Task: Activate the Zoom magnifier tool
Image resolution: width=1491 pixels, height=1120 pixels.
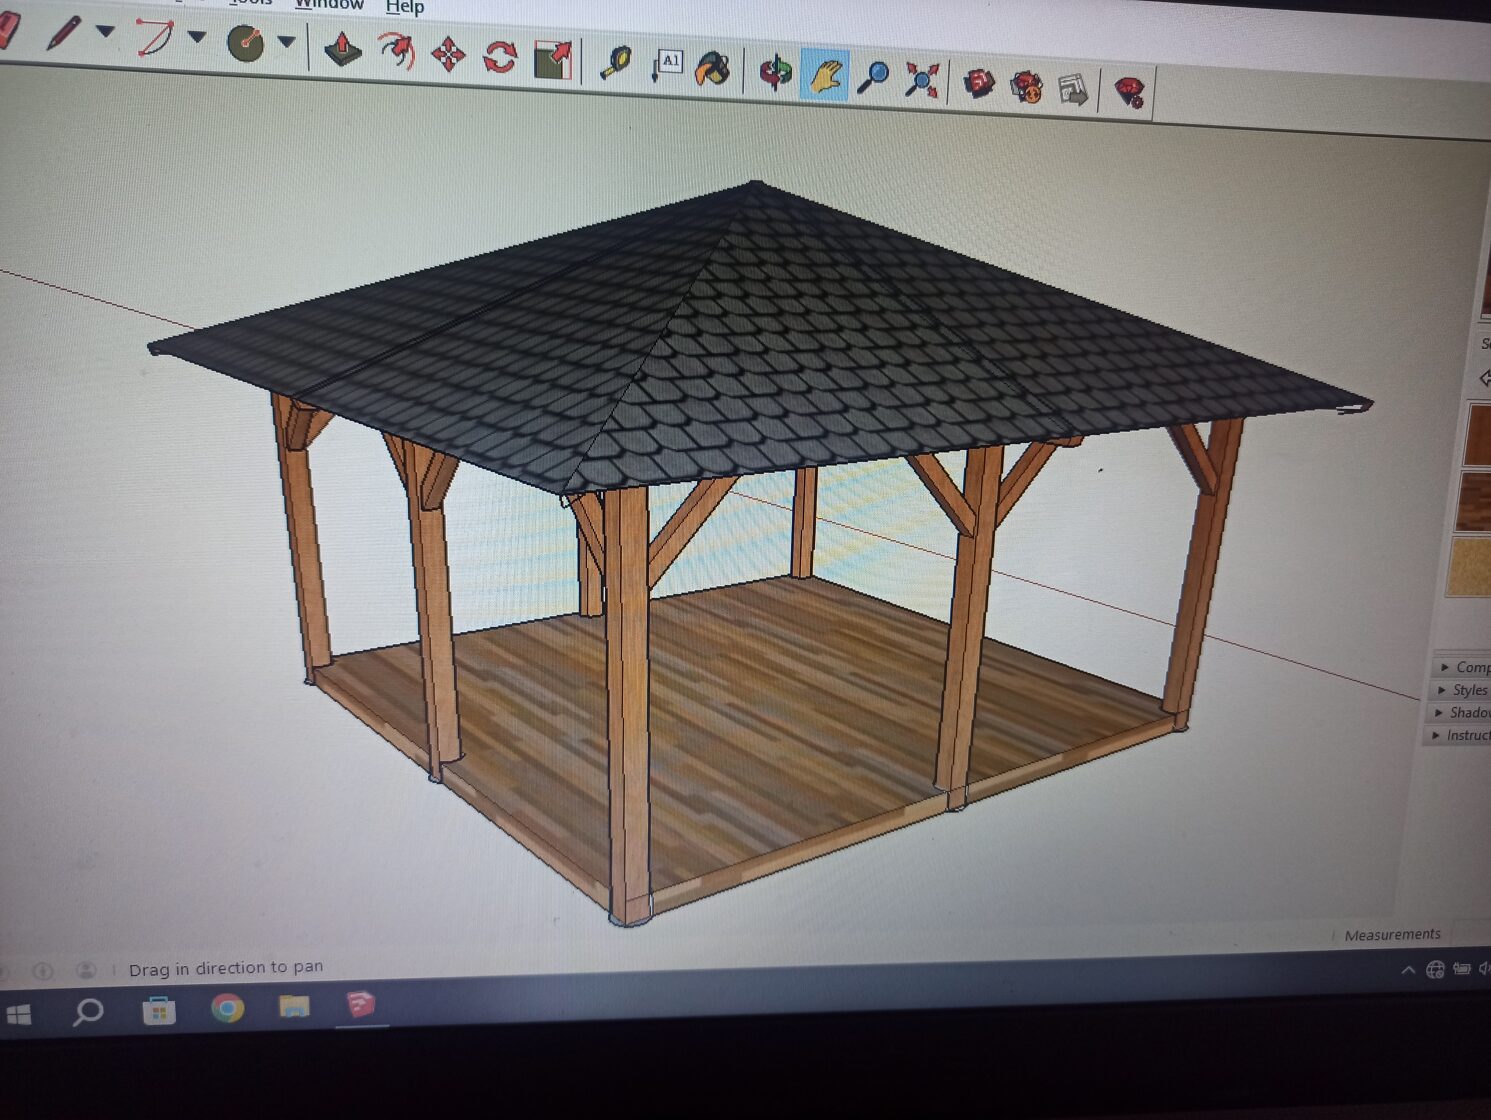Action: point(874,77)
